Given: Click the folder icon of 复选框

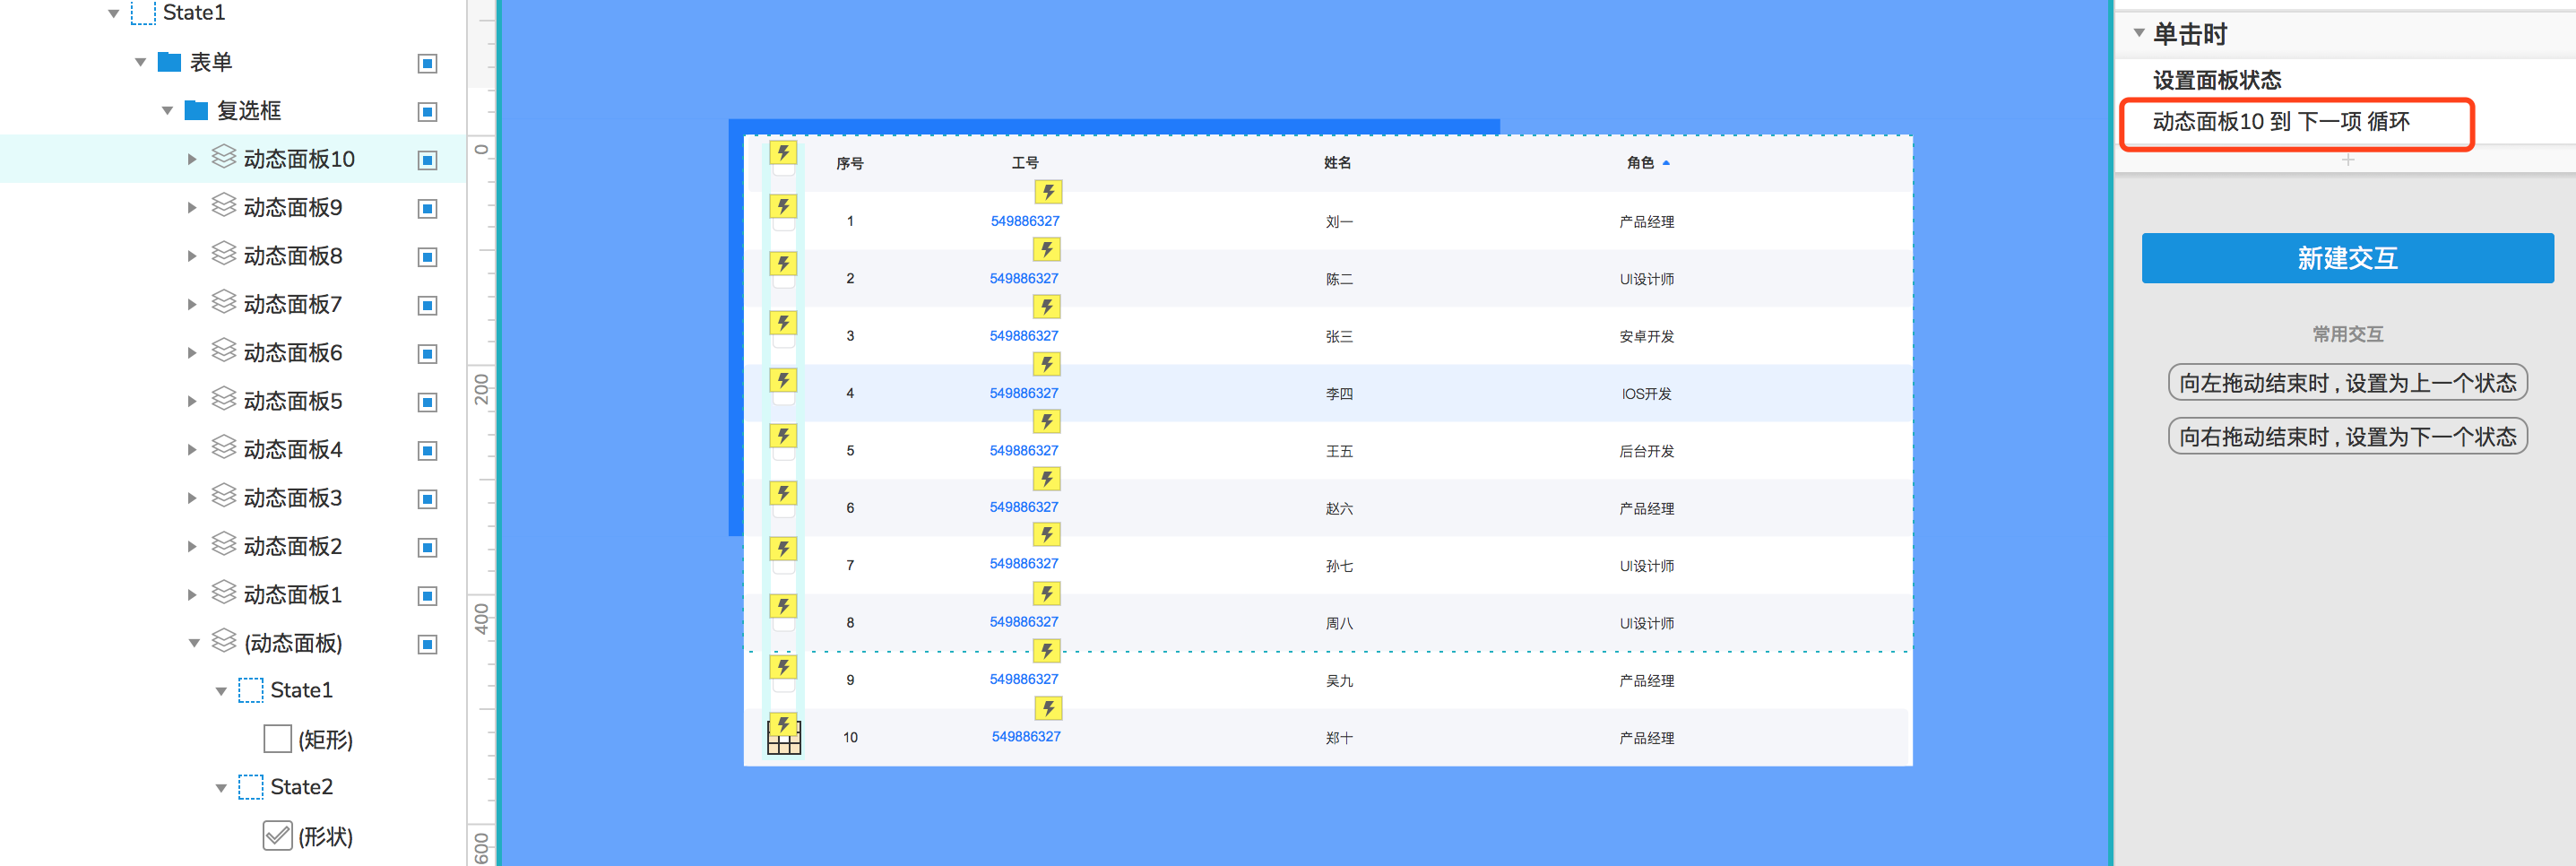Looking at the screenshot, I should [197, 110].
